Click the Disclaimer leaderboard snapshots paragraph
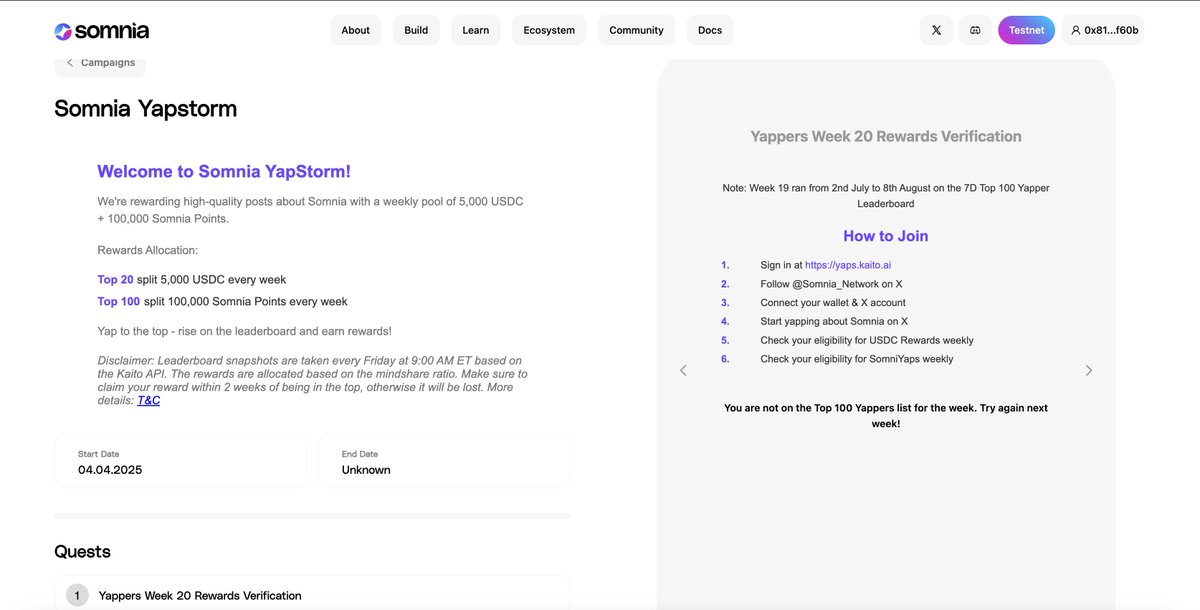Screen dimensions: 1200x610 (310, 380)
